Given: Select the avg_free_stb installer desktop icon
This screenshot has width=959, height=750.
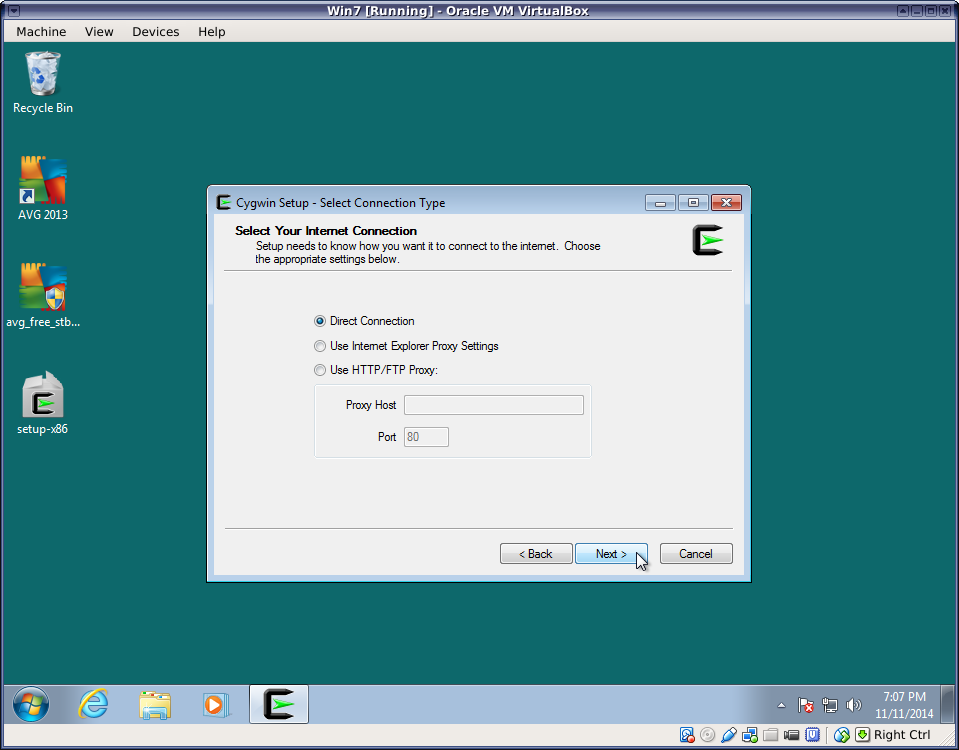Looking at the screenshot, I should coord(43,296).
